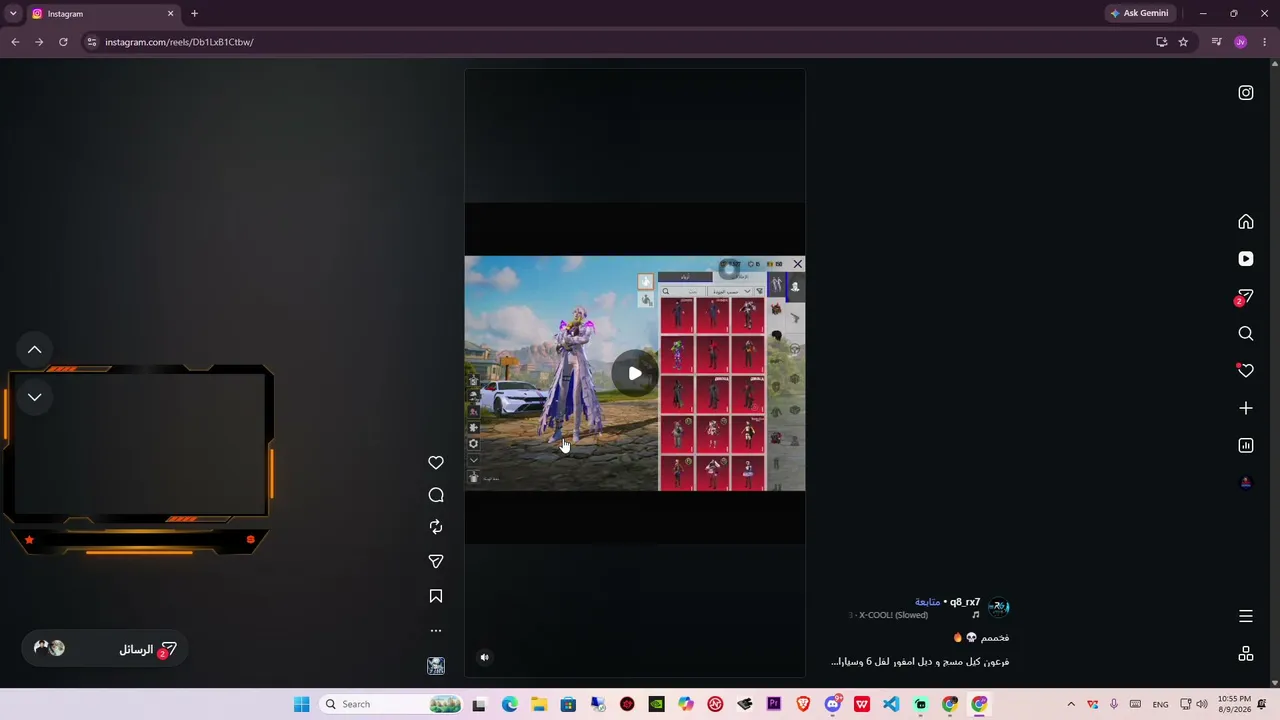Select the Instagram browser tab
The height and width of the screenshot is (720, 1280).
coord(103,14)
